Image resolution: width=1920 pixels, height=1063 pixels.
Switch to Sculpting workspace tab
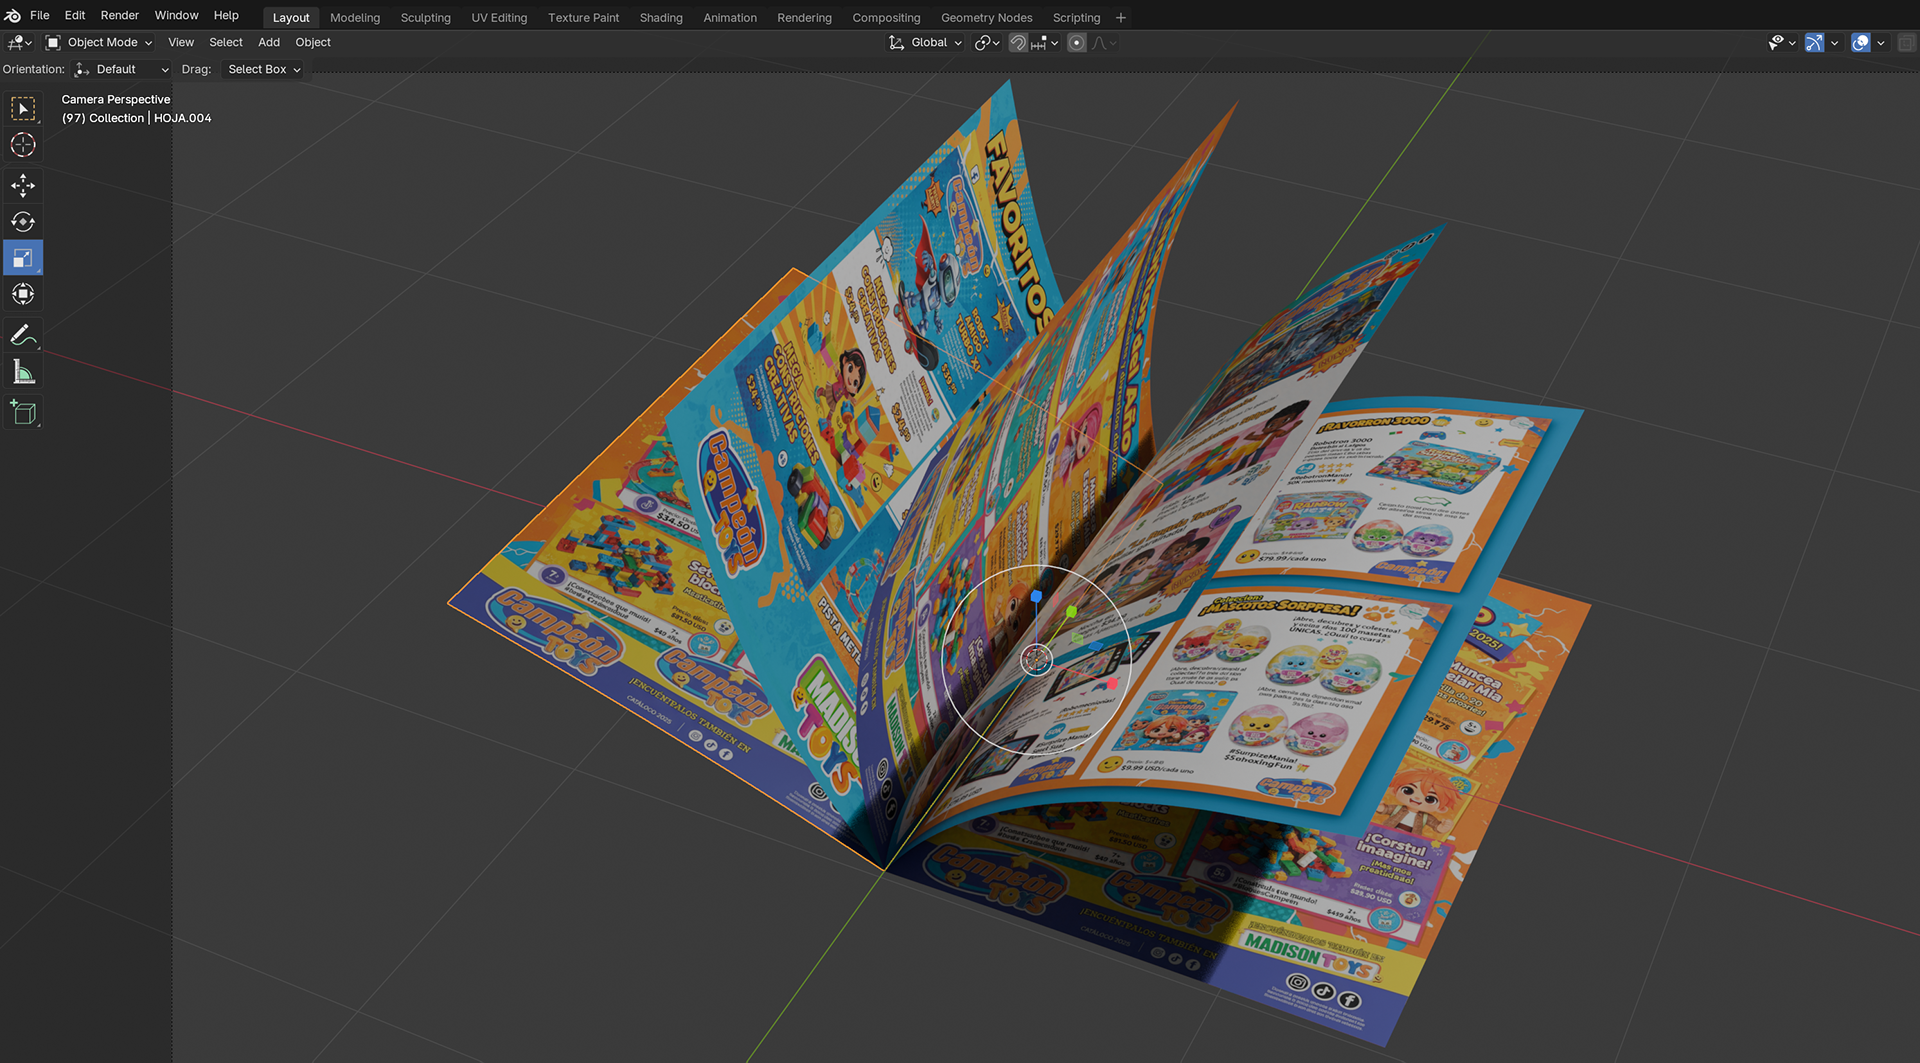[426, 18]
